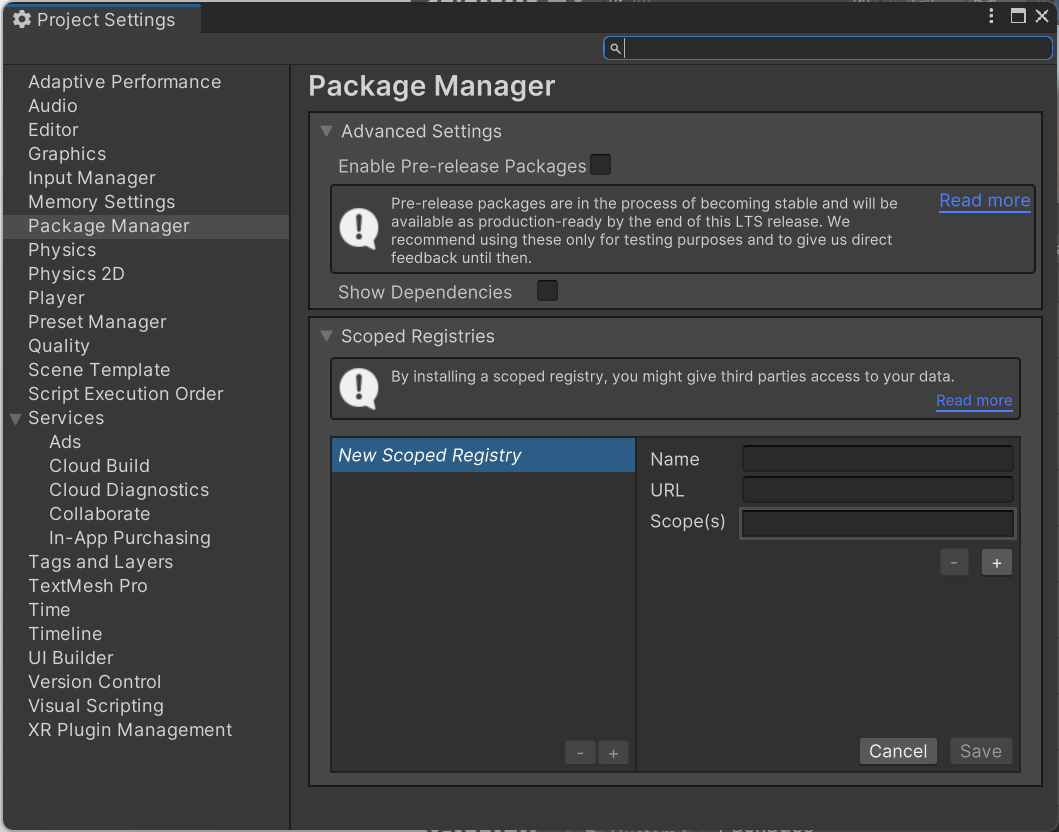Click Cancel in scoped registry editor
The image size is (1059, 832).
(897, 751)
